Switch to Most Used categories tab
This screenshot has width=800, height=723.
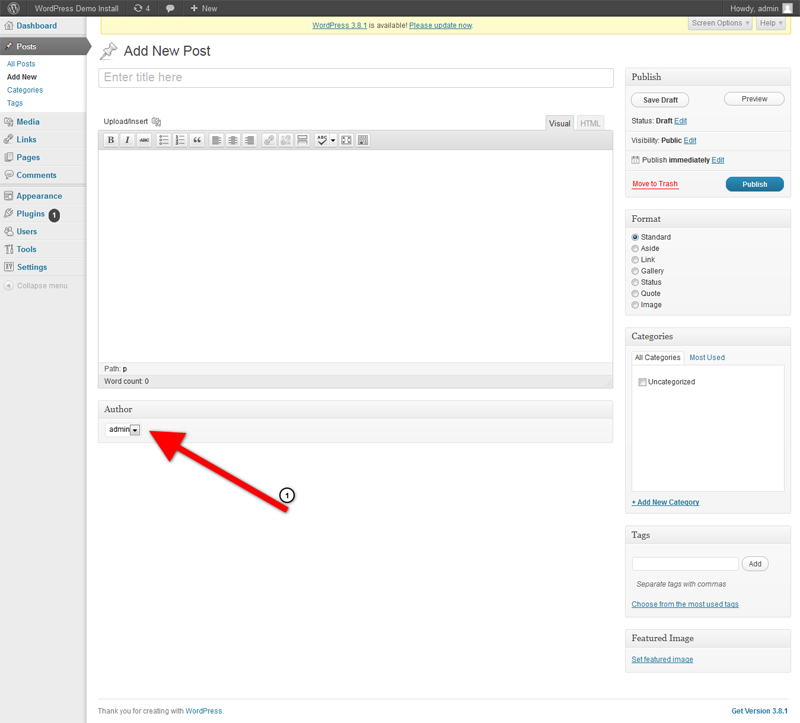coord(707,358)
